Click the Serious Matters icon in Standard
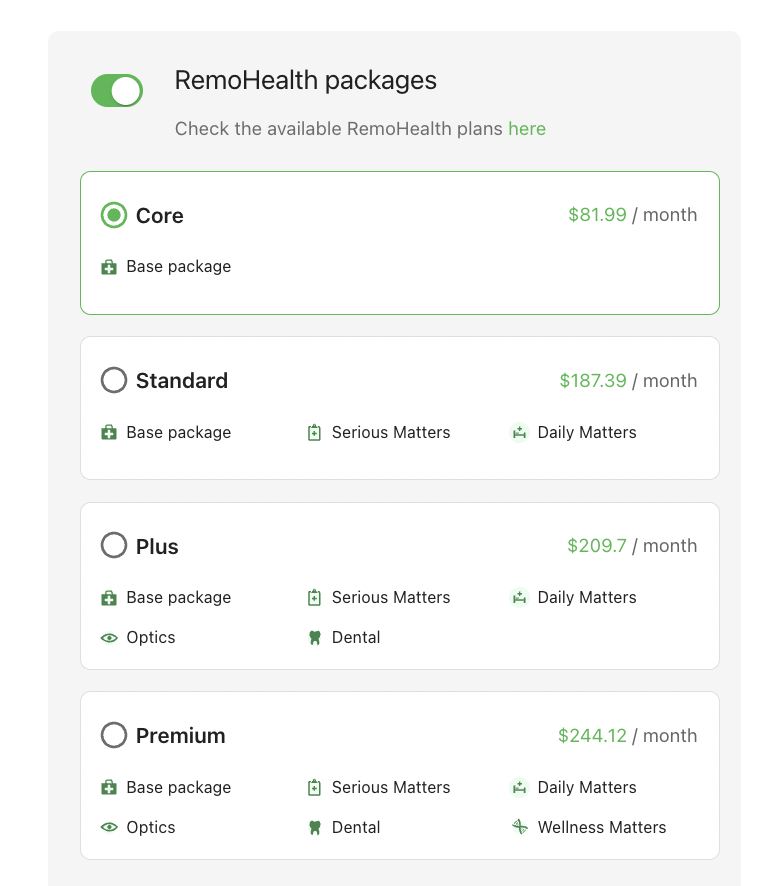The height and width of the screenshot is (886, 774). [x=314, y=433]
